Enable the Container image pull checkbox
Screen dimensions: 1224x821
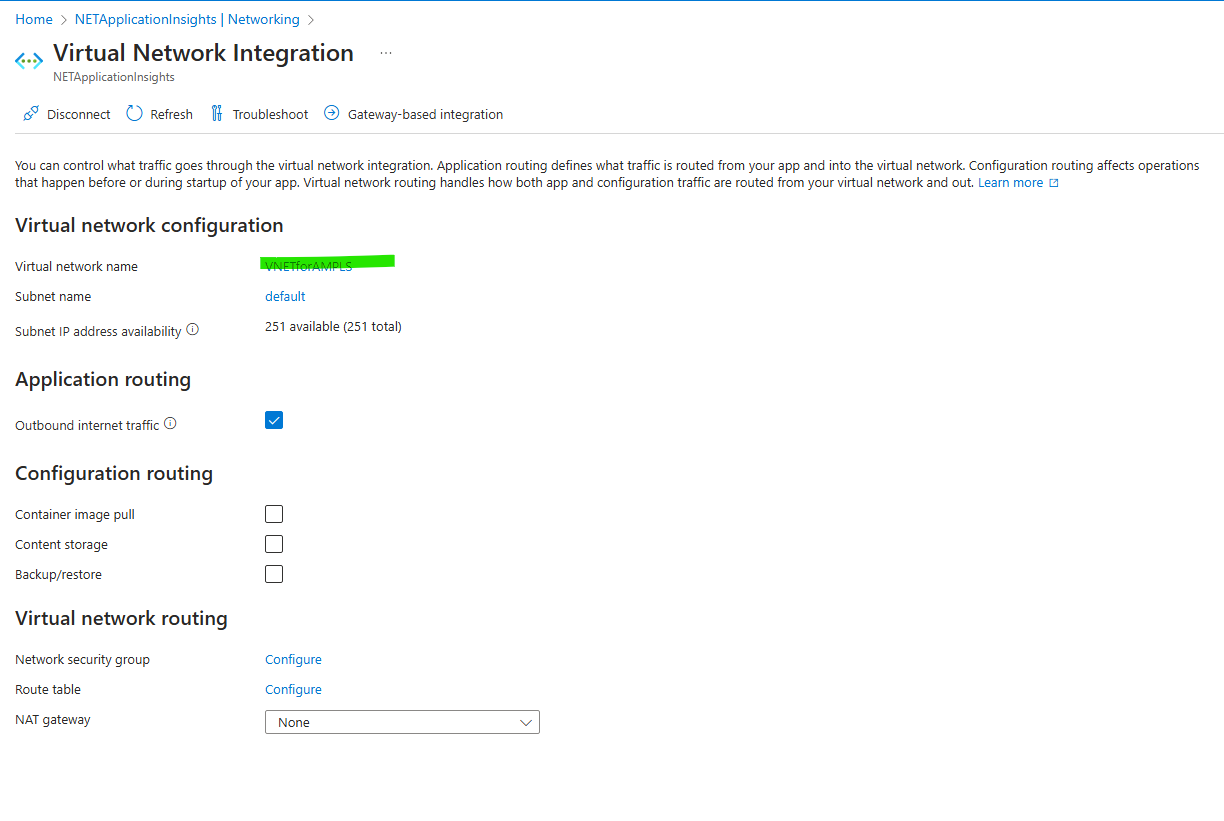(x=274, y=514)
